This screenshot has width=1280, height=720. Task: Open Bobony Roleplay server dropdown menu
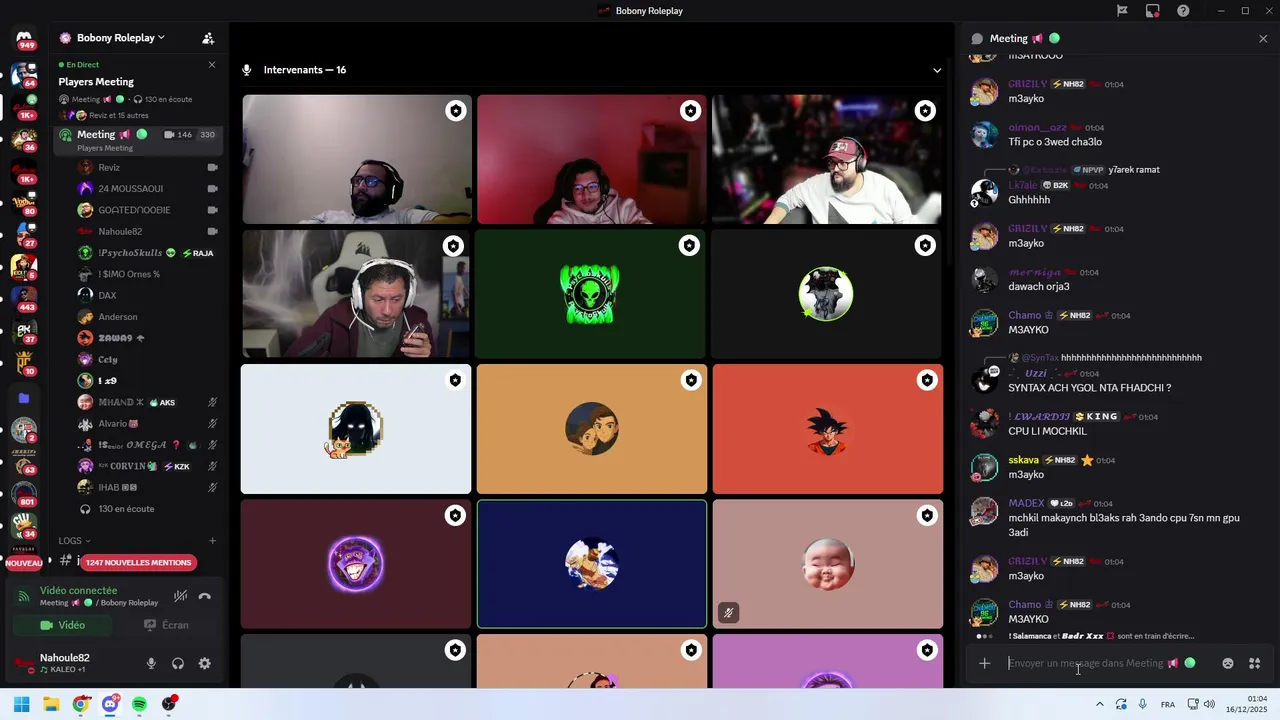(x=121, y=38)
